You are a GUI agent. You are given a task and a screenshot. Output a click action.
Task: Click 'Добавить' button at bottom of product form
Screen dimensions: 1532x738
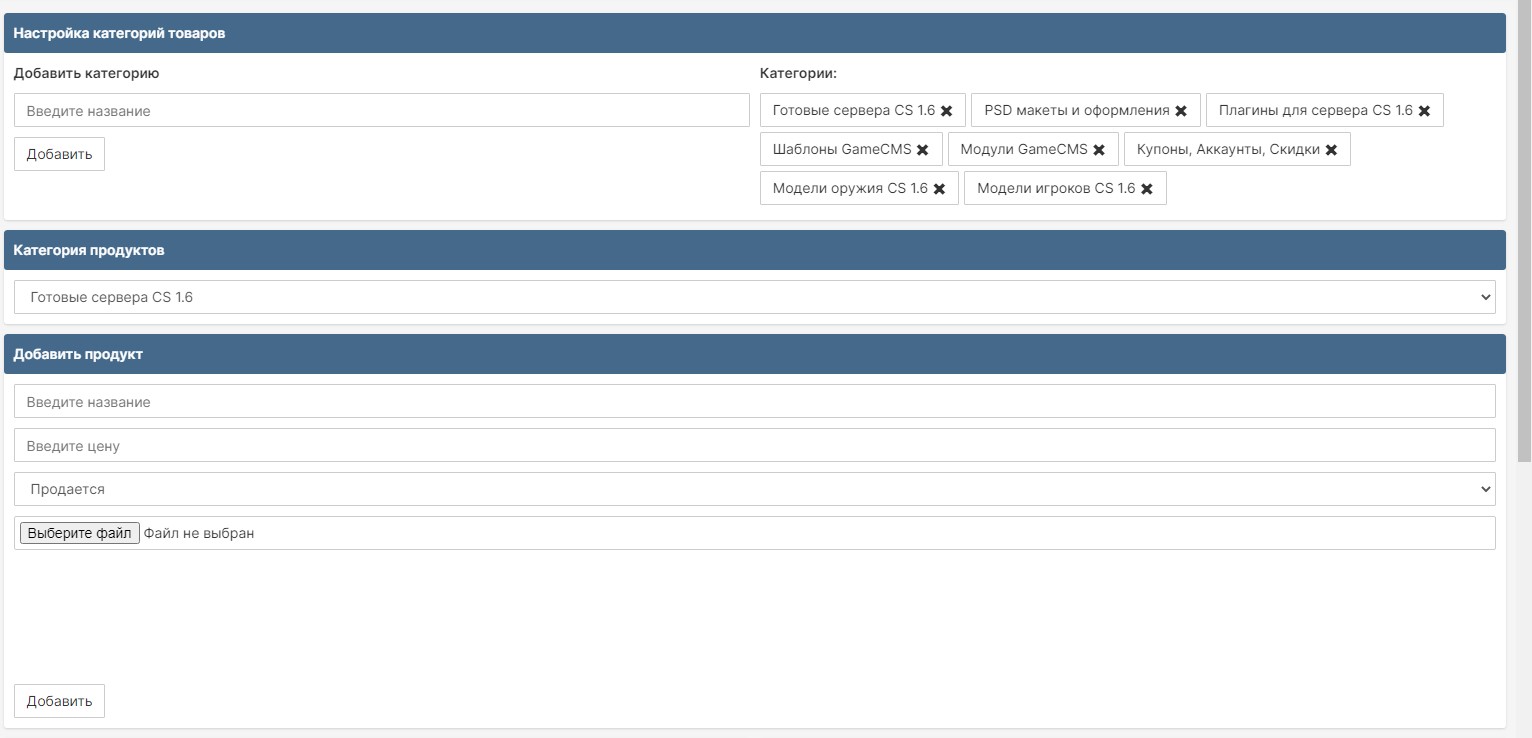click(59, 701)
